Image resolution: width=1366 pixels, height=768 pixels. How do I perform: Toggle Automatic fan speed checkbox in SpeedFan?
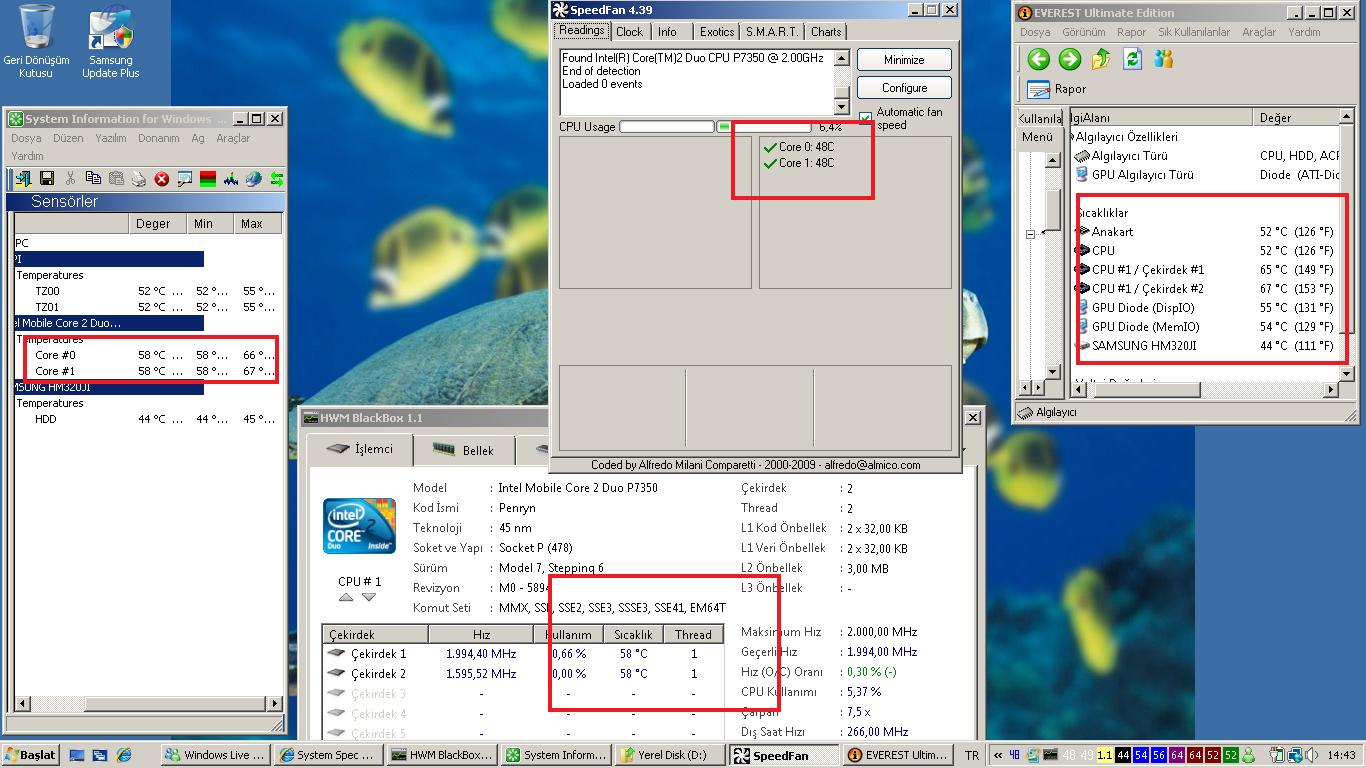point(866,119)
